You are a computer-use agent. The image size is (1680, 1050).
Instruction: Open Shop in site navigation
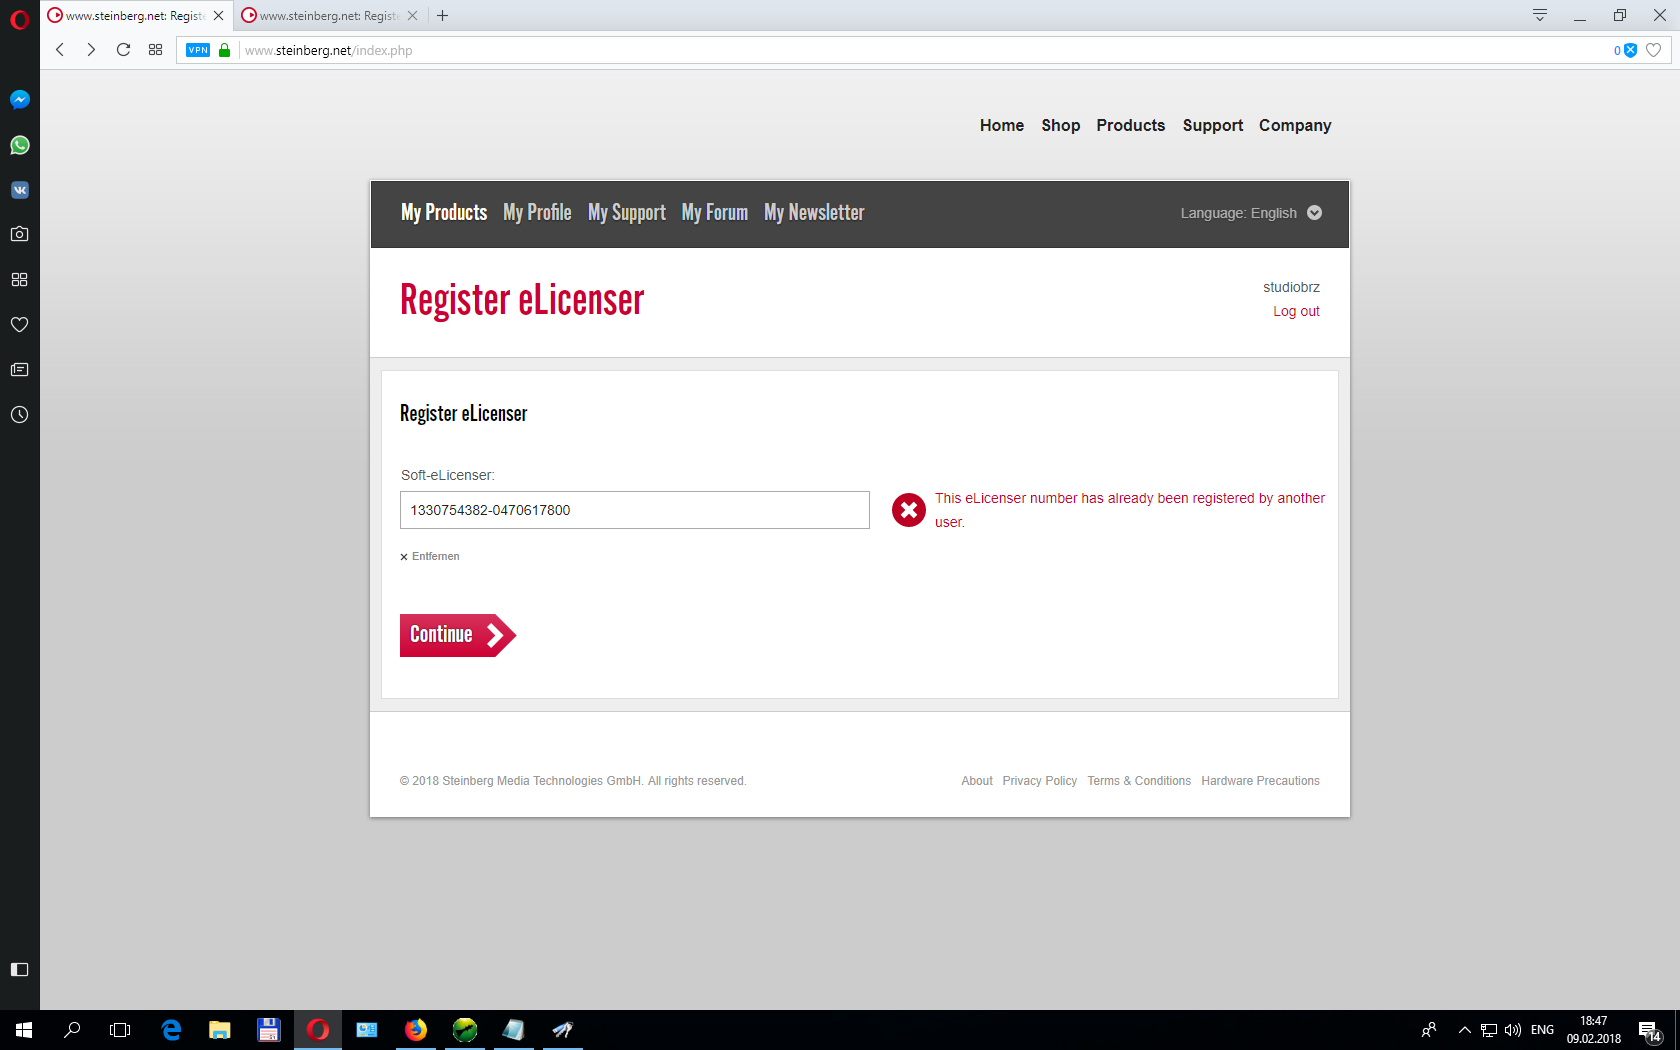[1060, 125]
